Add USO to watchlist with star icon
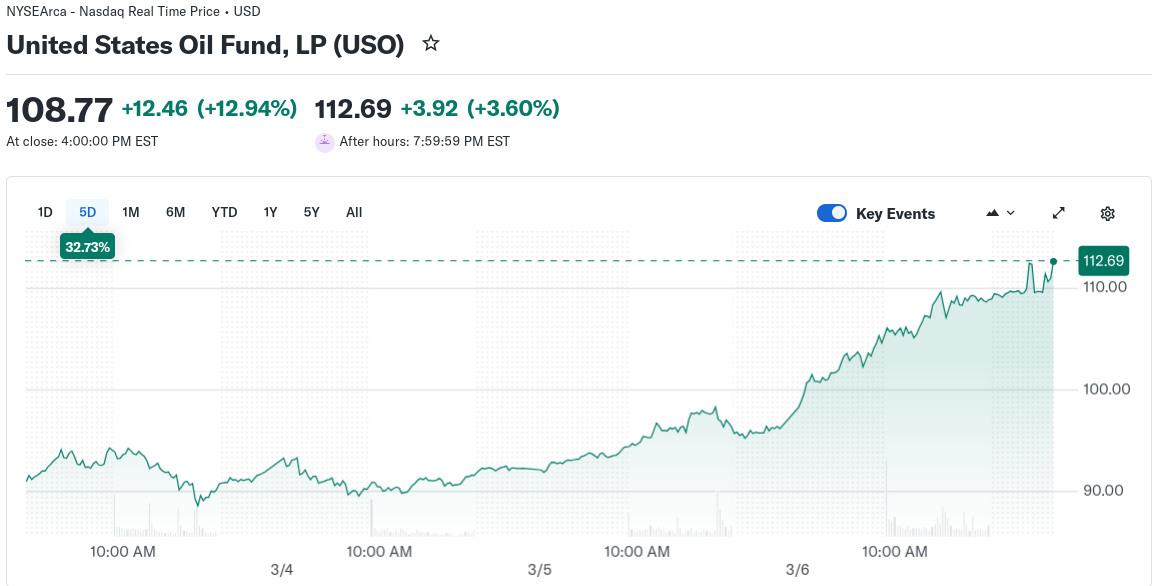1155x586 pixels. point(431,44)
